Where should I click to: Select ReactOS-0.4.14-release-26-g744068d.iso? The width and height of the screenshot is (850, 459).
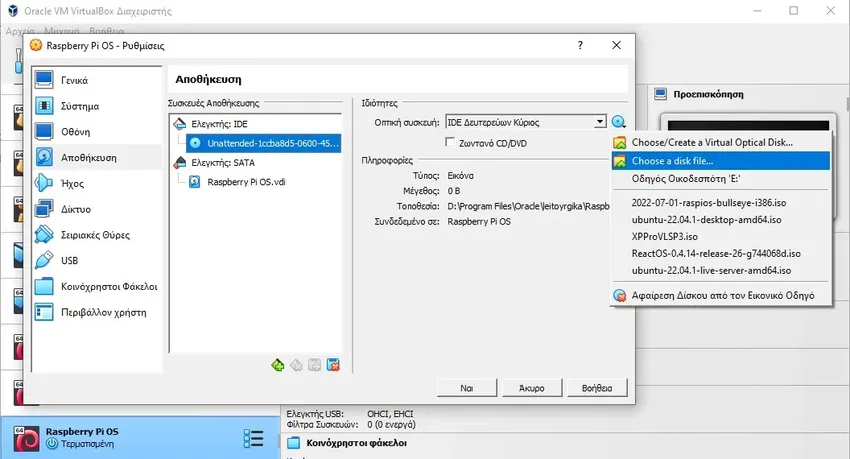point(720,253)
